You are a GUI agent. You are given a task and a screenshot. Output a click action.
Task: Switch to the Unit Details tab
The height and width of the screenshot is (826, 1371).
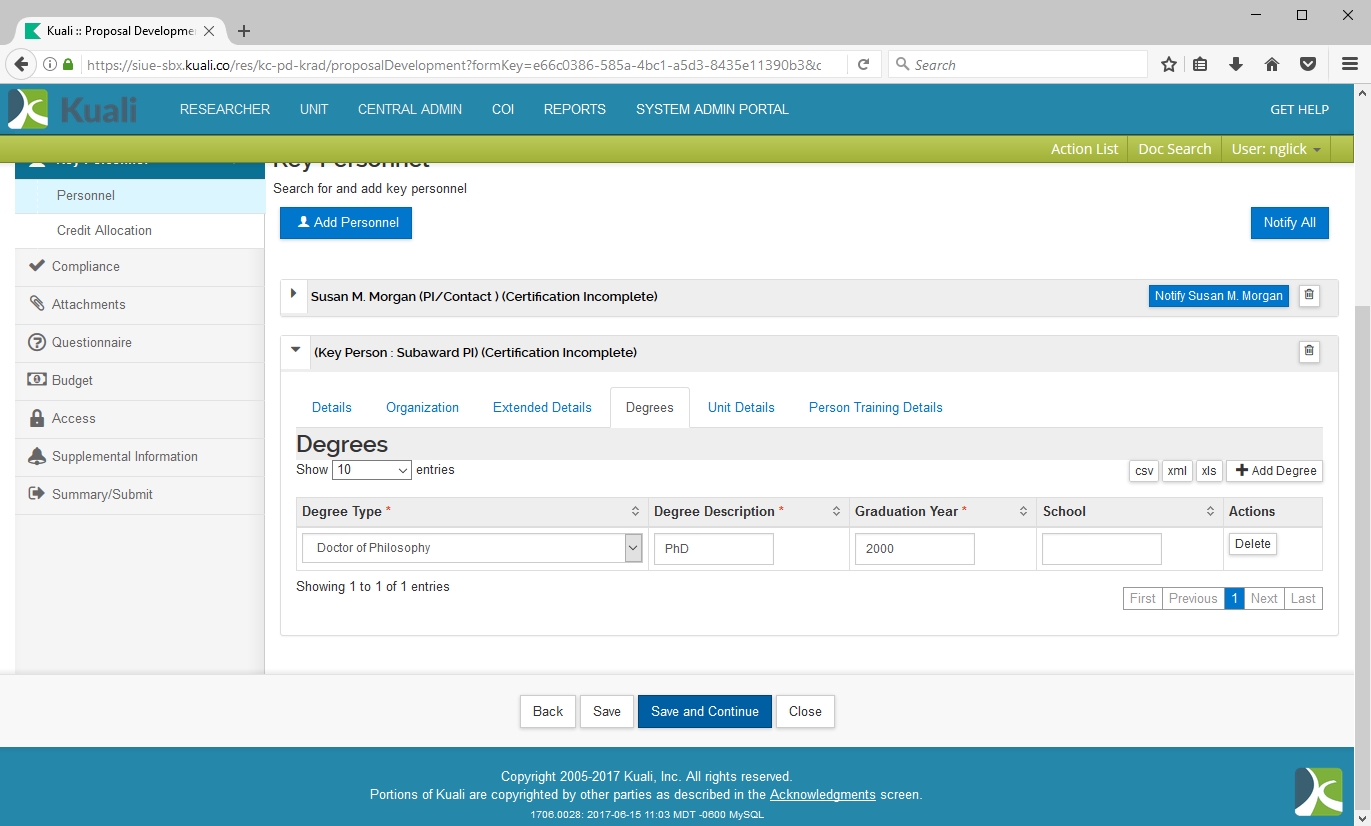coord(741,408)
